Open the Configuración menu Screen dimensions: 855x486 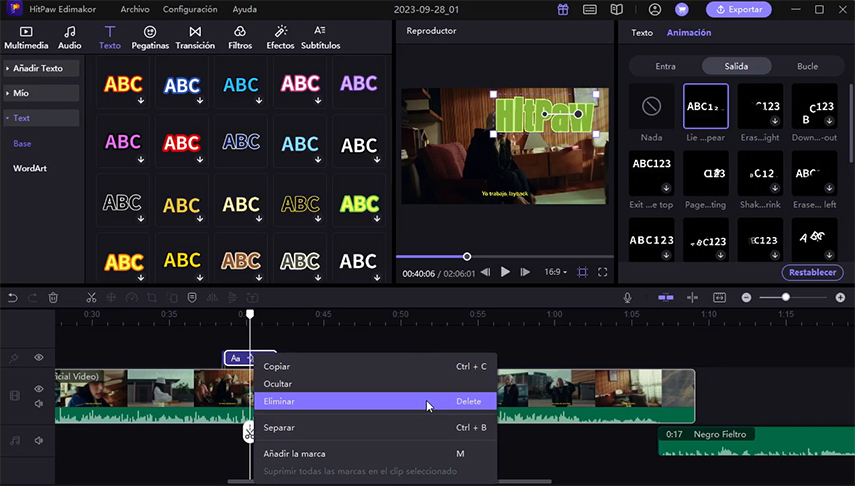(190, 9)
